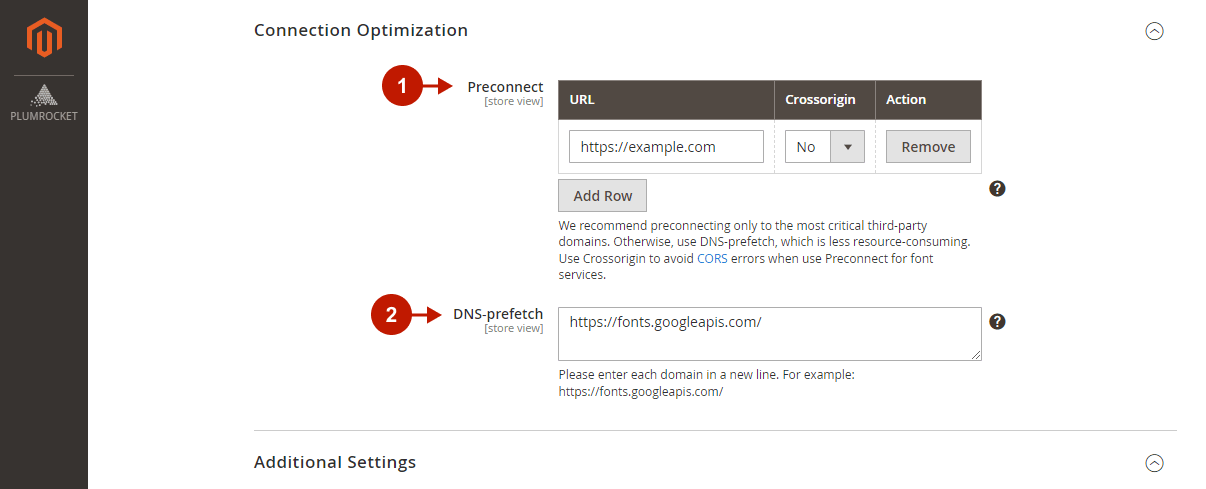Collapse the Additional Settings section chevron

1154,463
